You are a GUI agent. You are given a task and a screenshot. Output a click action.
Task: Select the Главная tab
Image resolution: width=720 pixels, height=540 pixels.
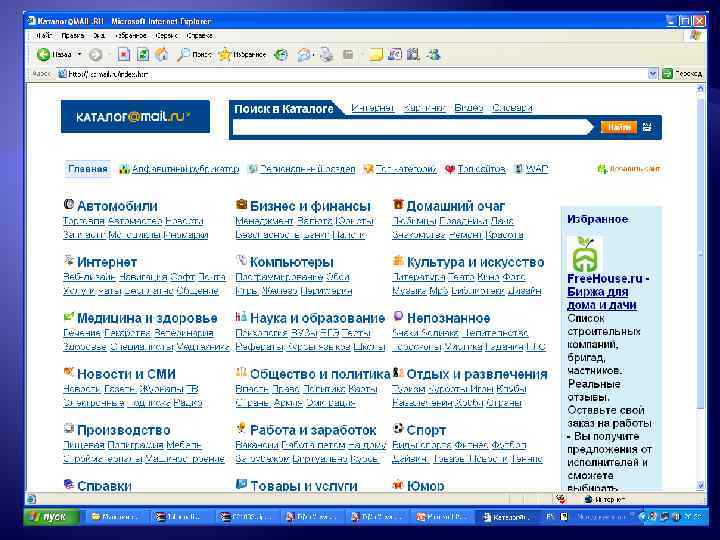[88, 169]
